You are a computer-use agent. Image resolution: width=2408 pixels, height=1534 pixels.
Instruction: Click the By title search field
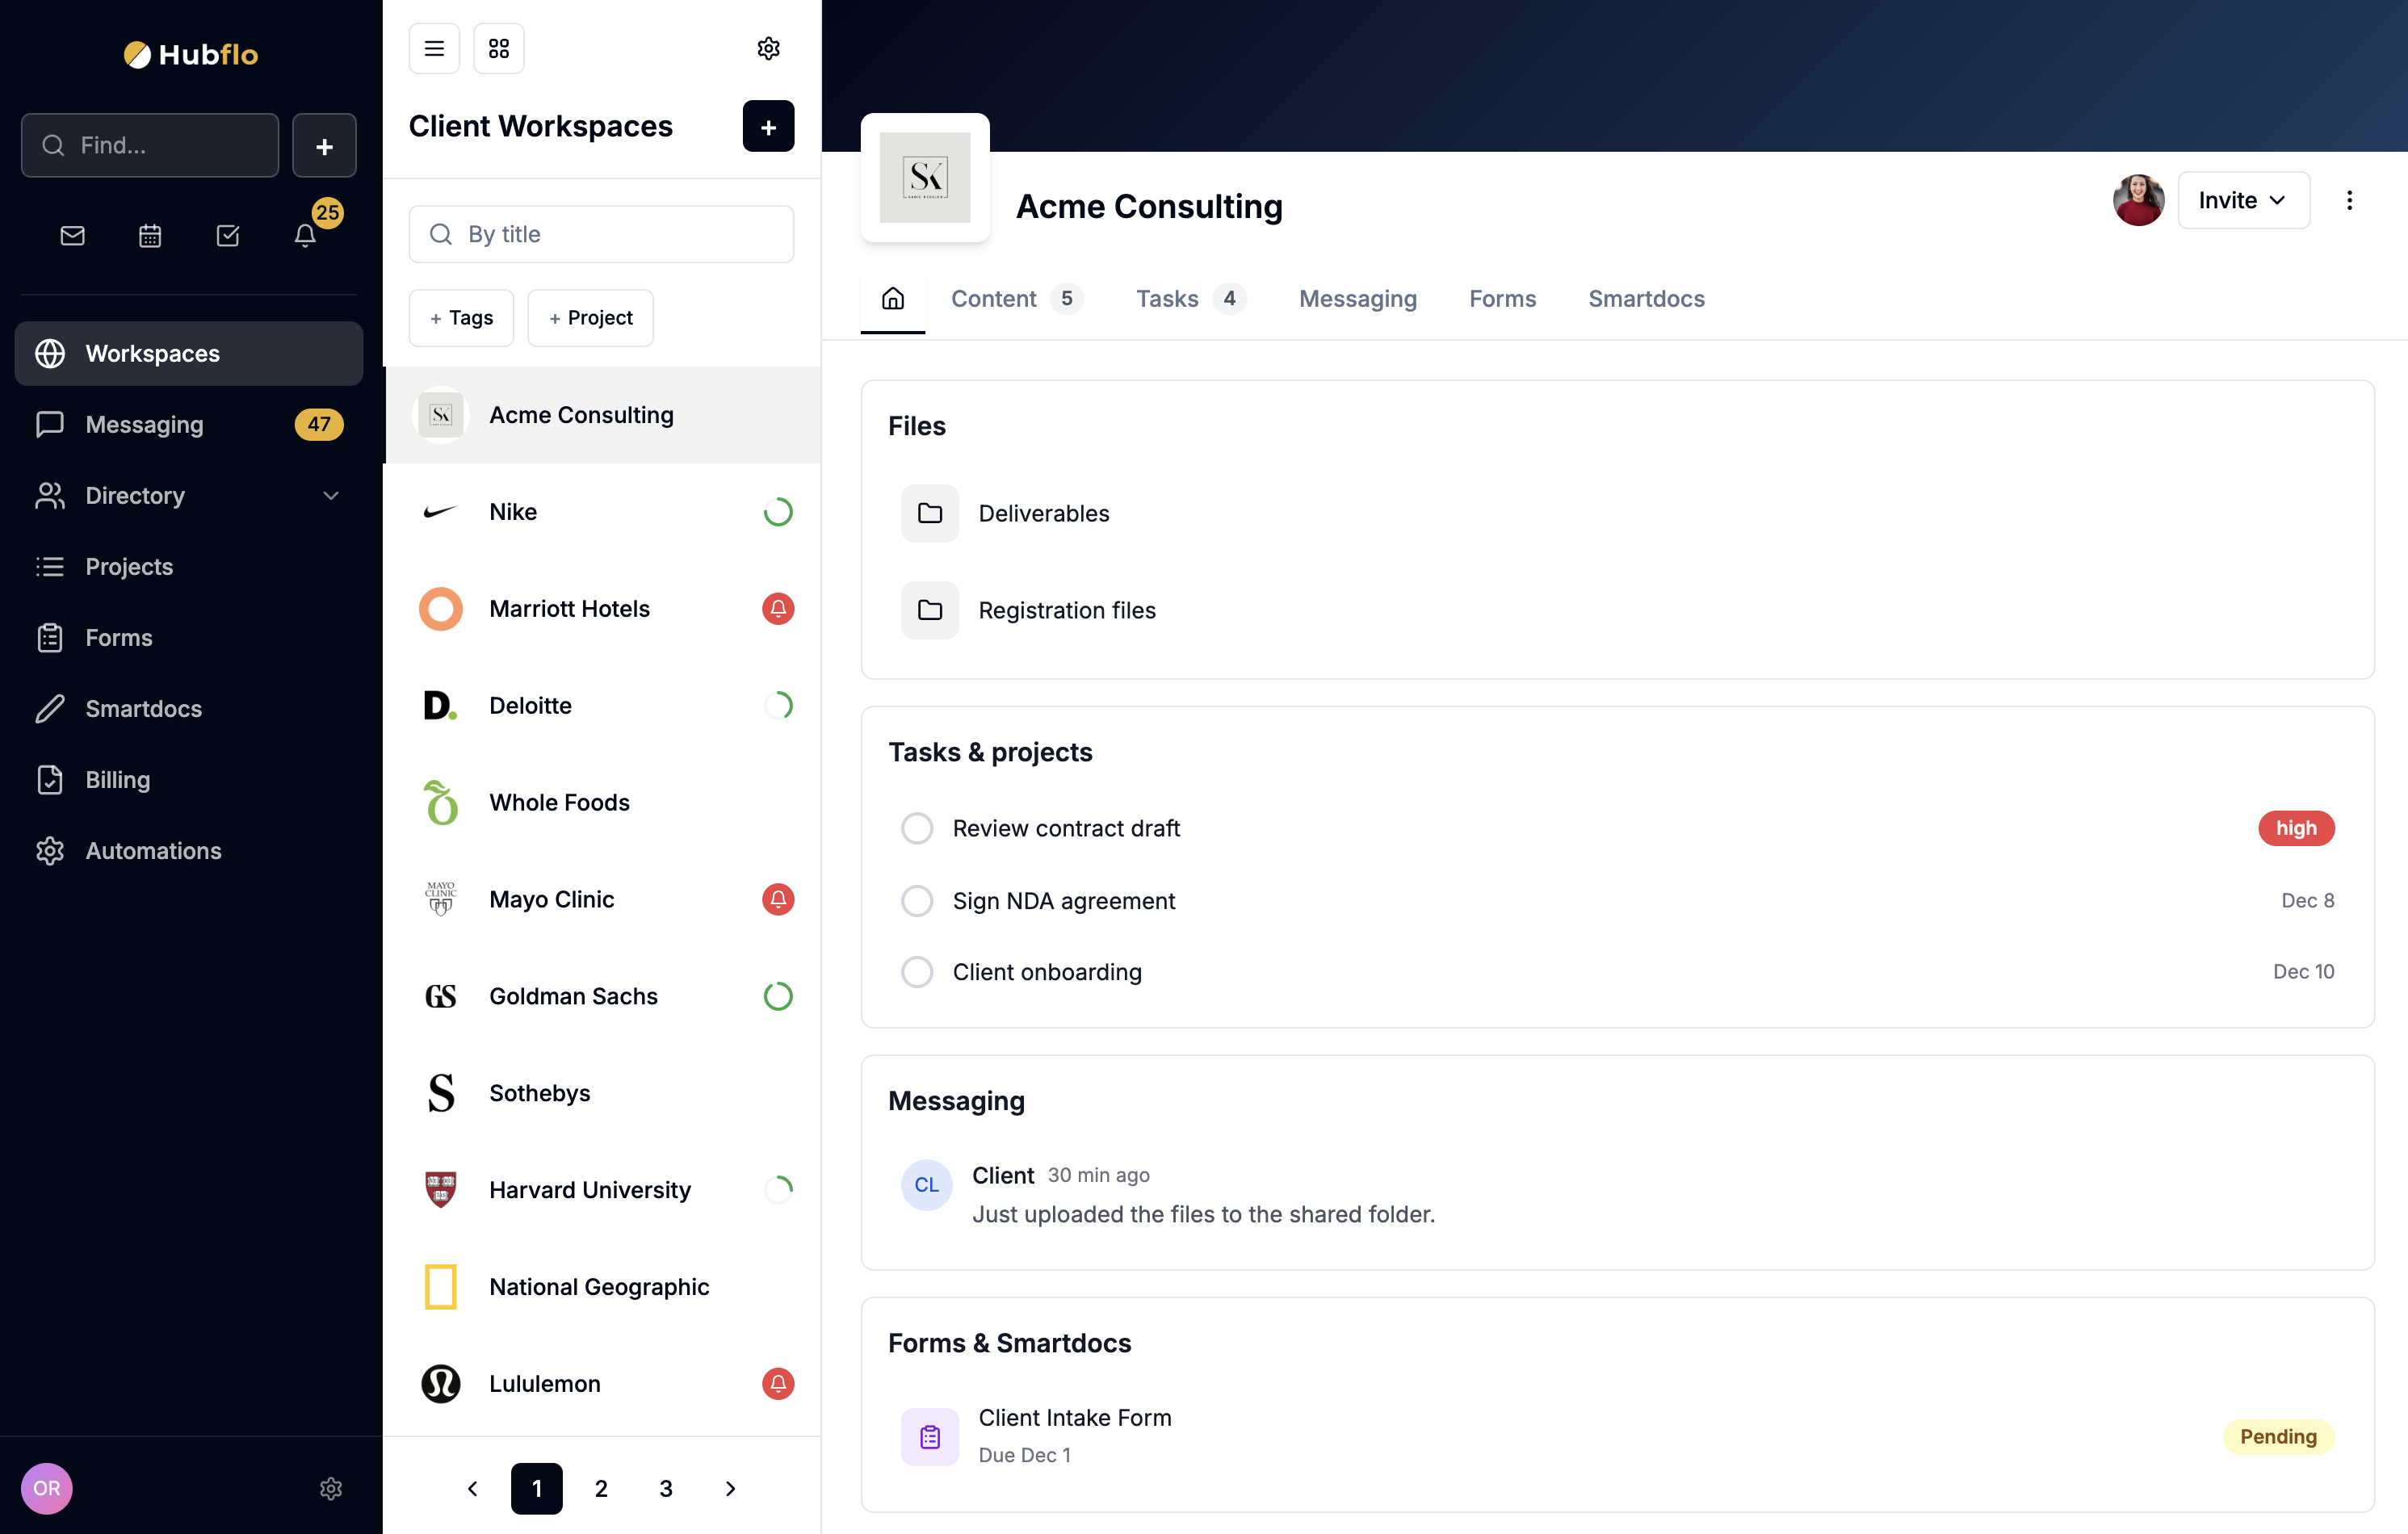pyautogui.click(x=601, y=234)
